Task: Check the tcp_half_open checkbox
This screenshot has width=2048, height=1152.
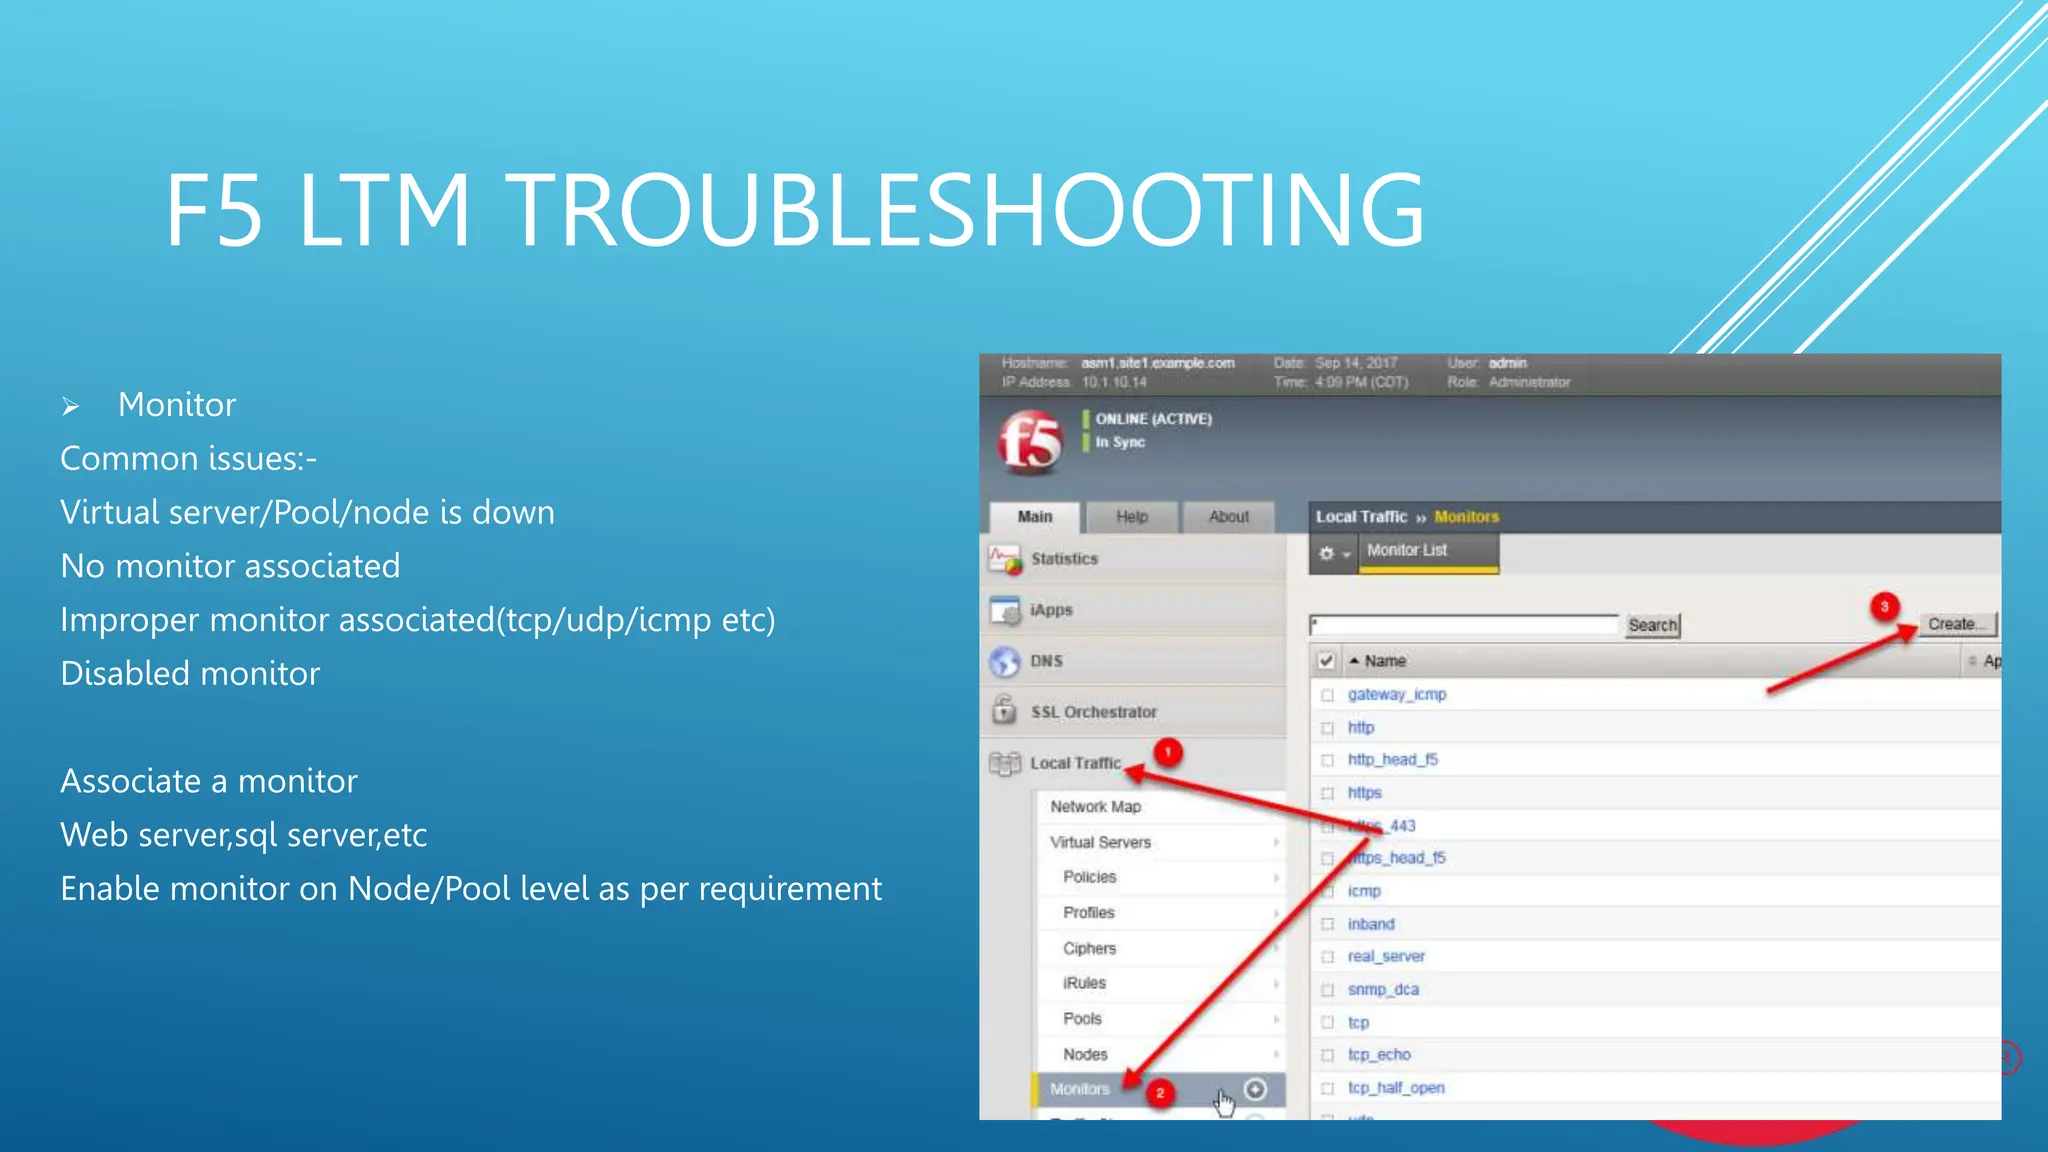Action: 1327,1088
